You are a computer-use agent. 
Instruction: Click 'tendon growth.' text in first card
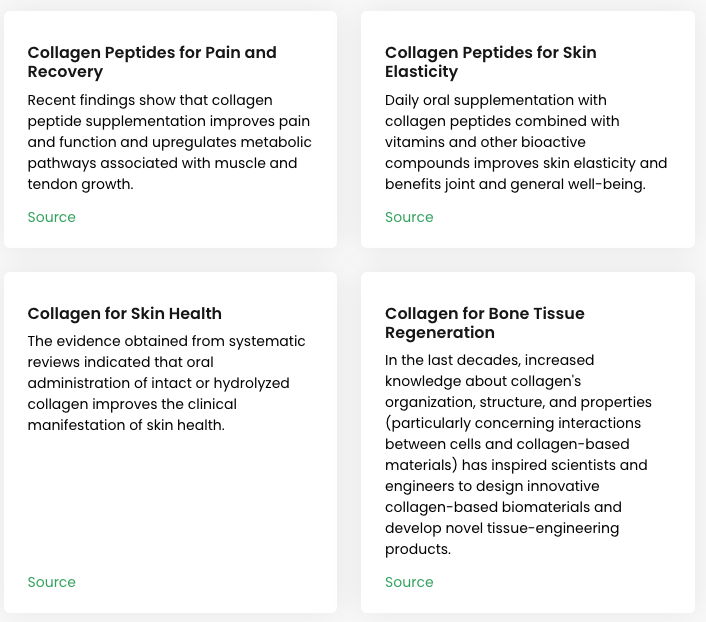tap(81, 184)
